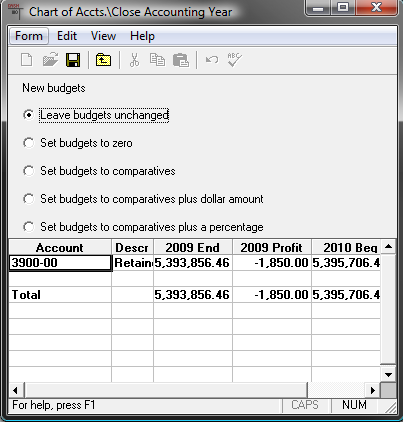
Task: Click the New document toolbar icon
Action: pos(27,60)
